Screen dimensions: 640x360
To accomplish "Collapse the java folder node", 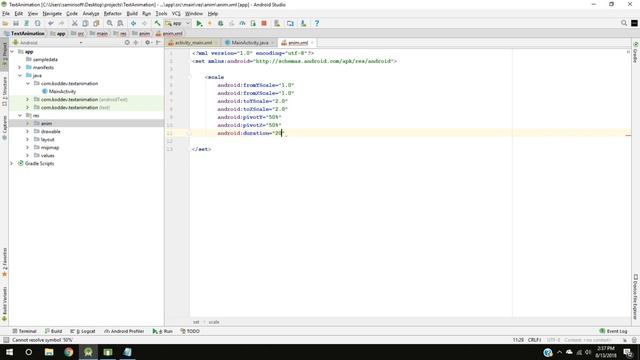I will 20,76.
